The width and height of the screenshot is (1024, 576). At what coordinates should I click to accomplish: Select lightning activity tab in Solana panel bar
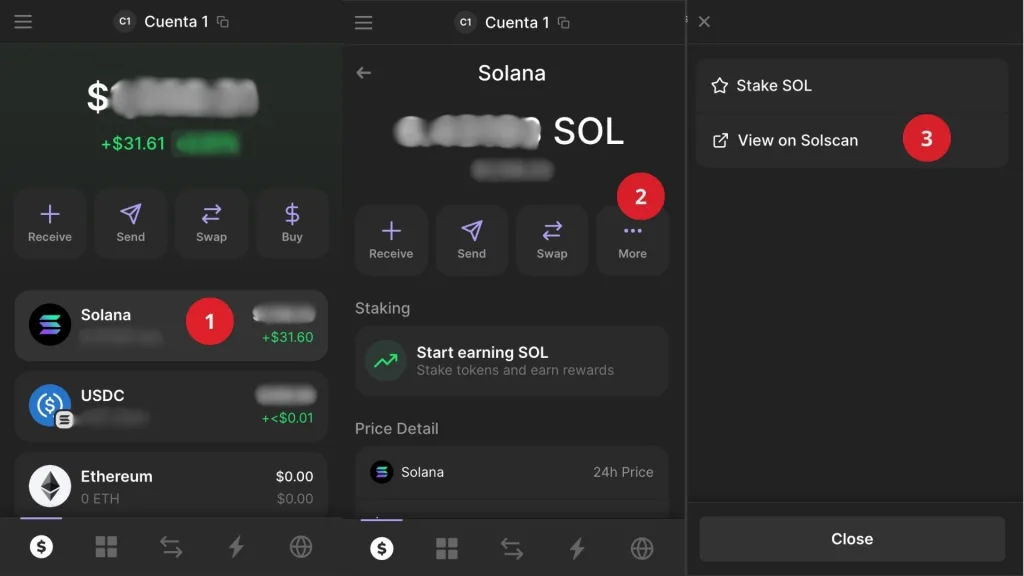pyautogui.click(x=577, y=549)
